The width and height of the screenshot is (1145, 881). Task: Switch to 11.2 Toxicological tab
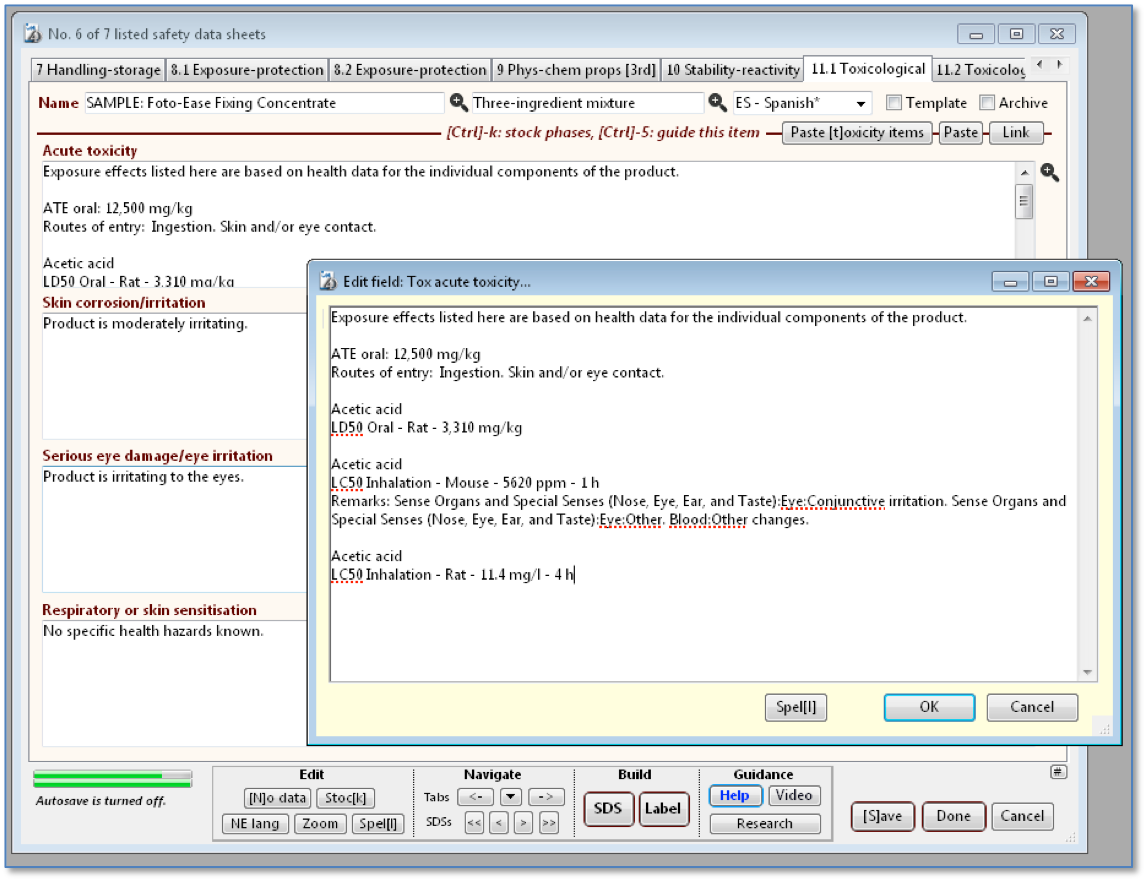[x=980, y=70]
